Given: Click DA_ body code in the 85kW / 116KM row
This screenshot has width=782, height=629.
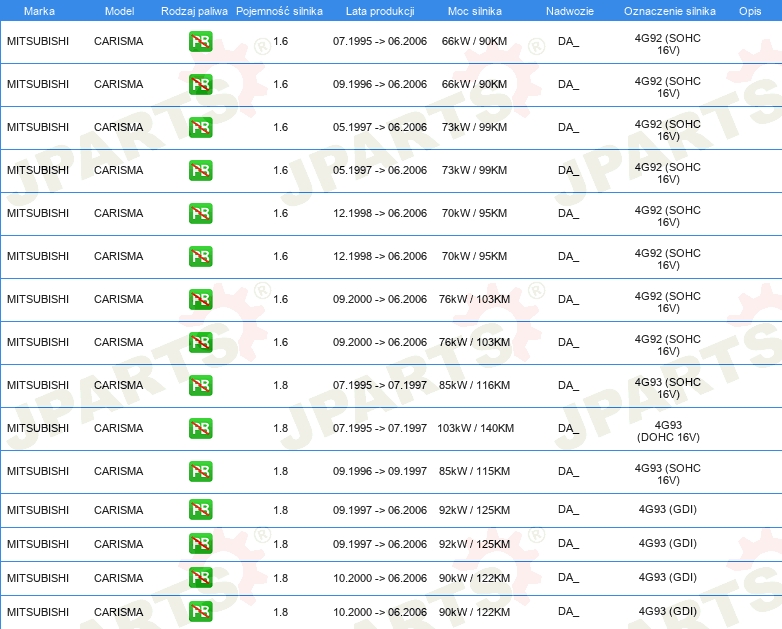Looking at the screenshot, I should click(569, 386).
